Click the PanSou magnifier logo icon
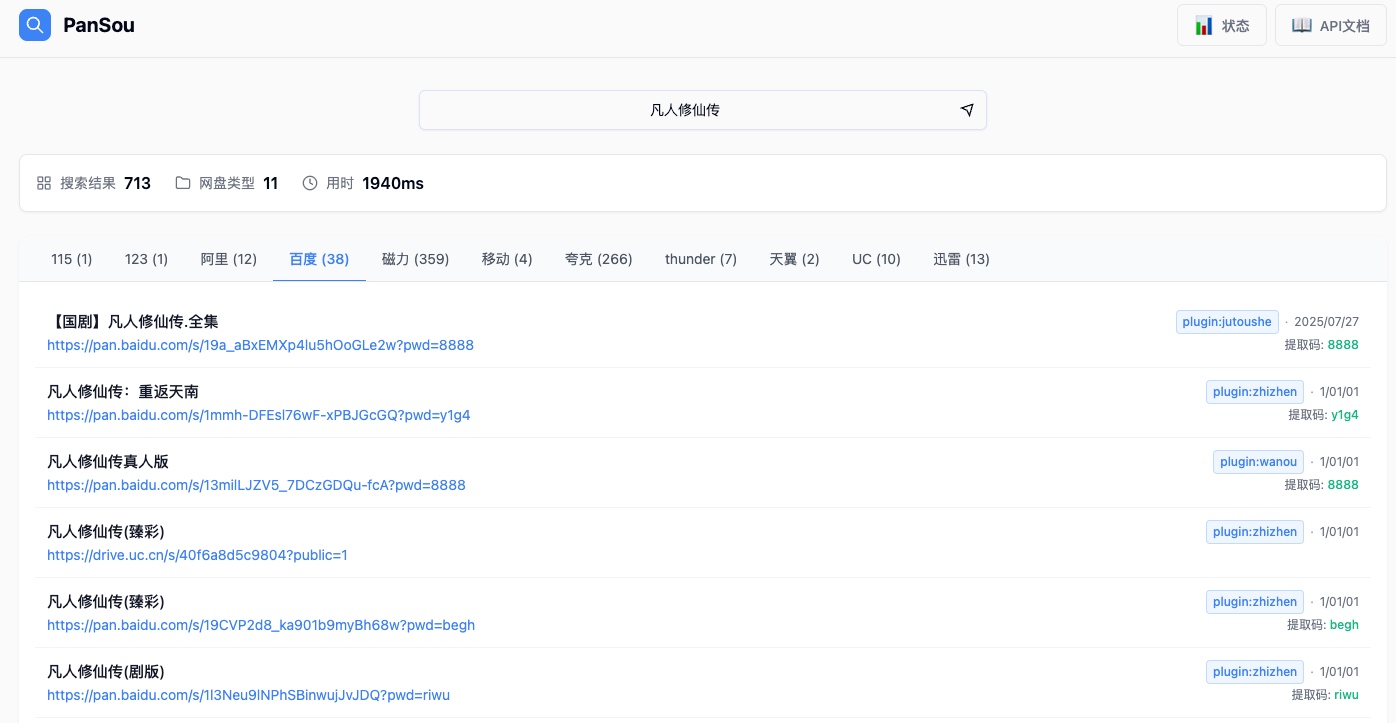This screenshot has width=1396, height=723. tap(35, 25)
